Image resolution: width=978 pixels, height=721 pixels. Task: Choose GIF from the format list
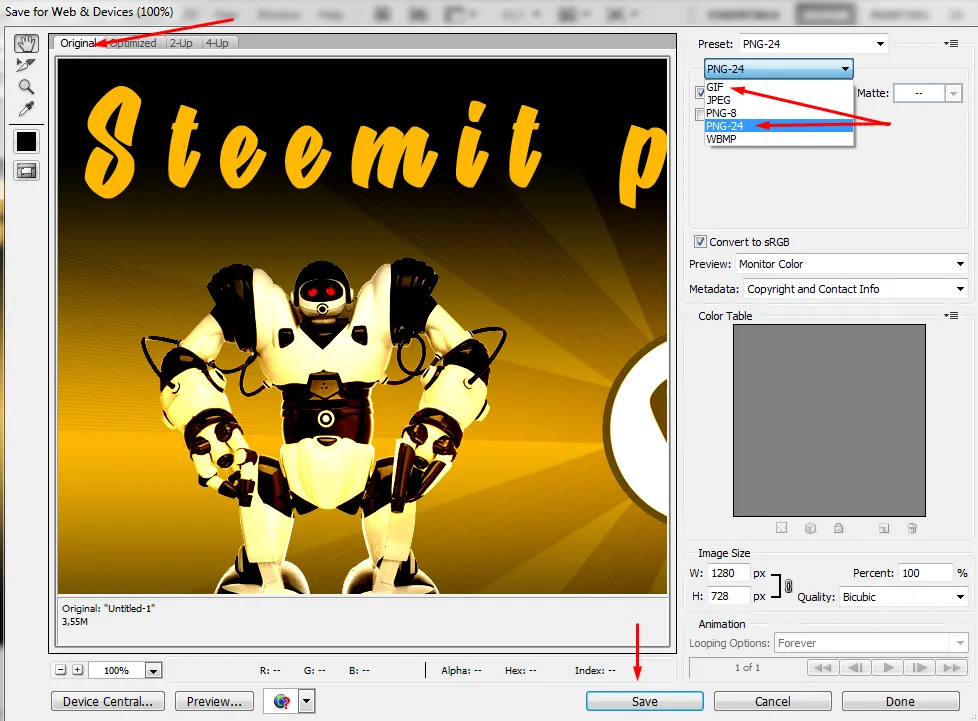pyautogui.click(x=778, y=87)
